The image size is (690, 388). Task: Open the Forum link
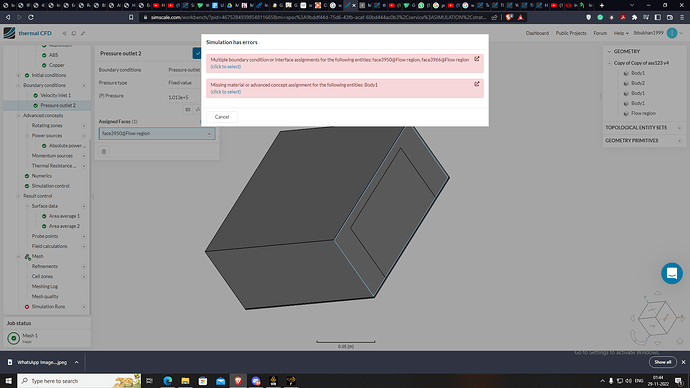click(x=600, y=33)
